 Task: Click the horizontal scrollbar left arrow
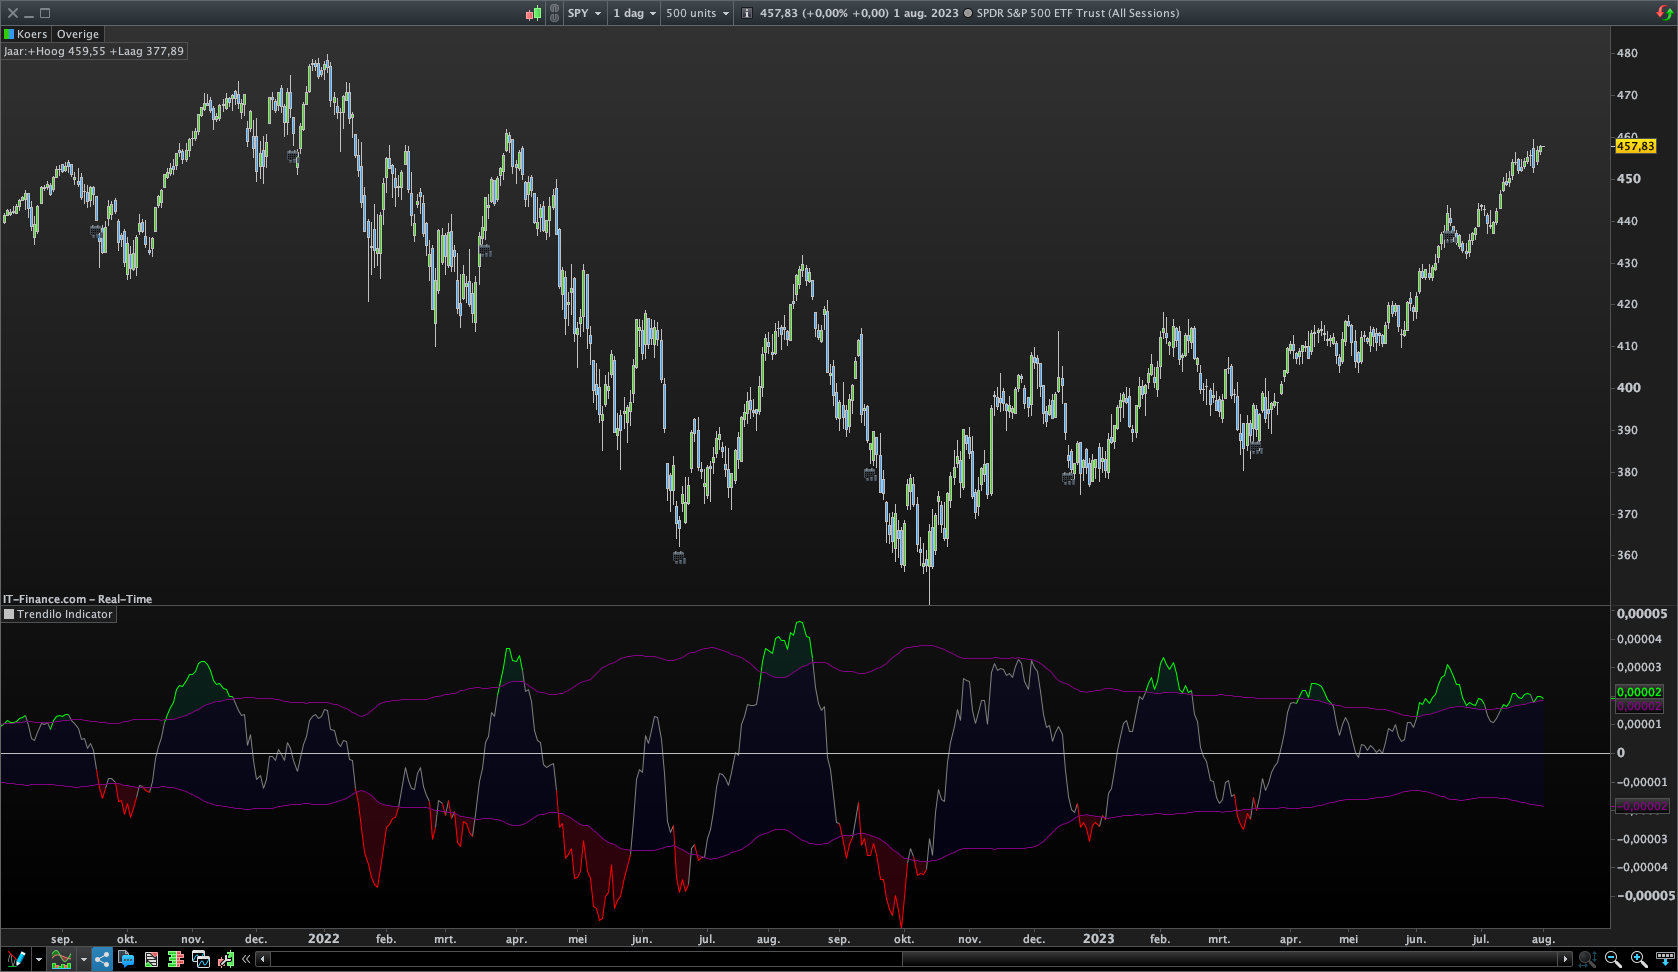click(x=263, y=959)
